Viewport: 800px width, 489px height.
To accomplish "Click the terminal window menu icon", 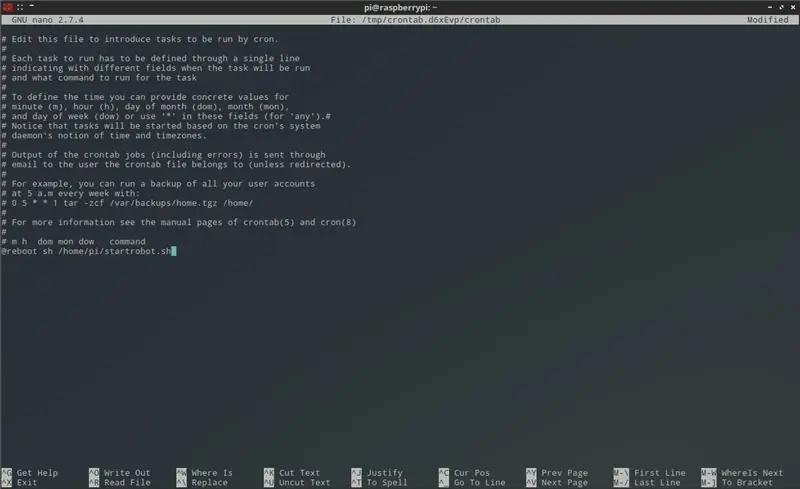I will 8,7.
